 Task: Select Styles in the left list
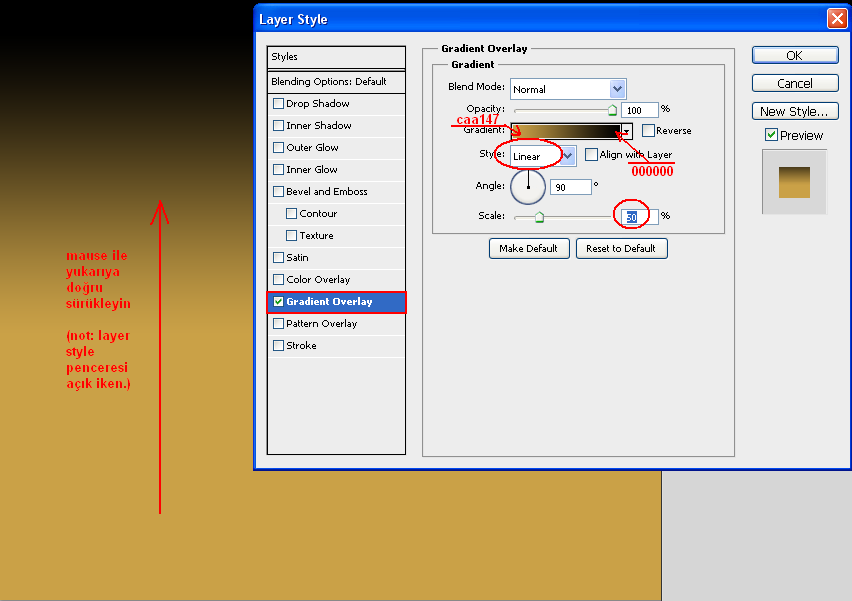tap(336, 57)
